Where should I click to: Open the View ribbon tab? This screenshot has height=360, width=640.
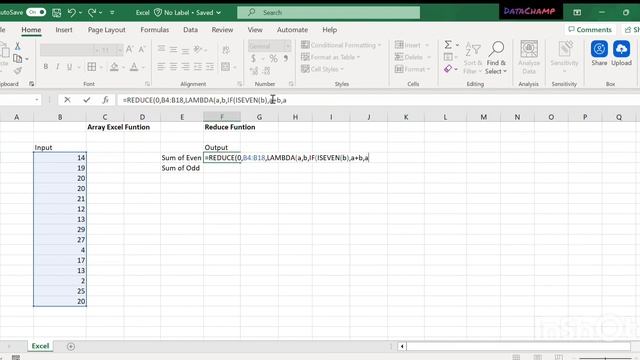pyautogui.click(x=255, y=30)
